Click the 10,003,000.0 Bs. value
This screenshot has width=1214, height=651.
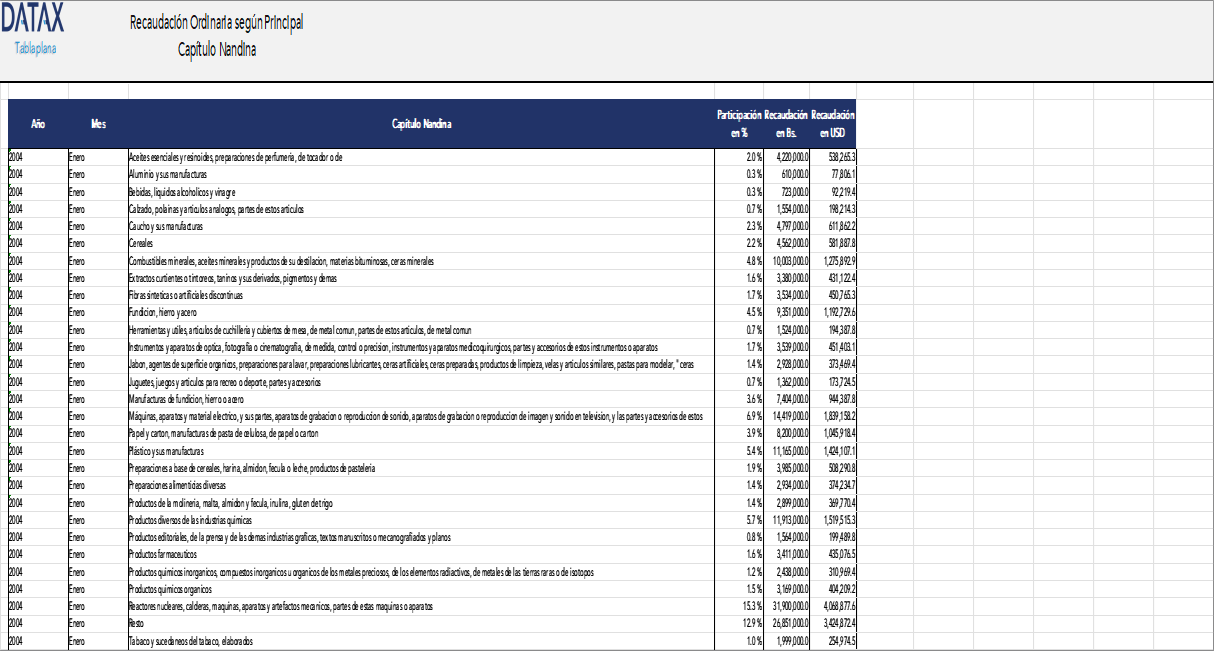(x=789, y=261)
